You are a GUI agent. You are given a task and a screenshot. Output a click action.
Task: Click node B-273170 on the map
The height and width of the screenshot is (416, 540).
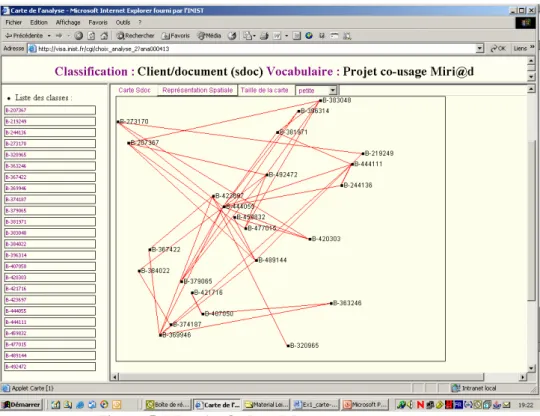pyautogui.click(x=118, y=122)
